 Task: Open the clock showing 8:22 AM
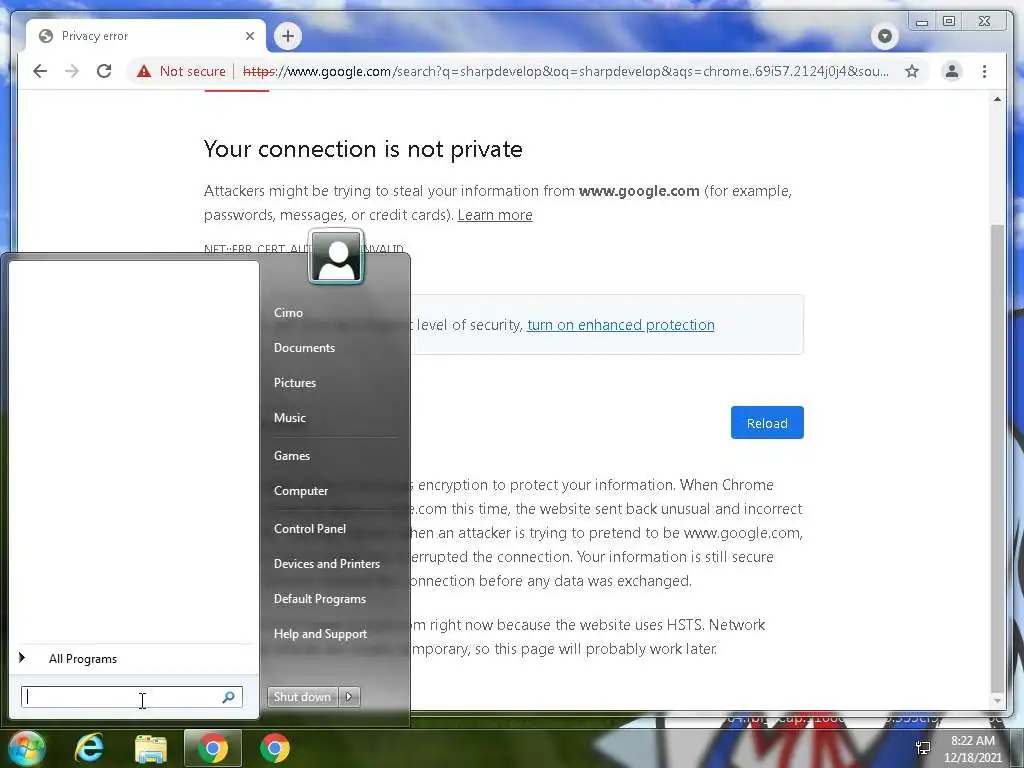(972, 749)
